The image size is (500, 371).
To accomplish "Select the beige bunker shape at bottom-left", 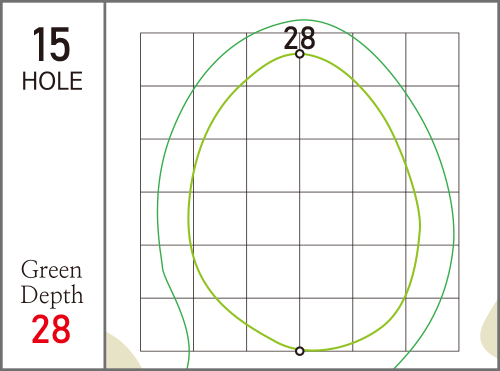I will tap(122, 353).
